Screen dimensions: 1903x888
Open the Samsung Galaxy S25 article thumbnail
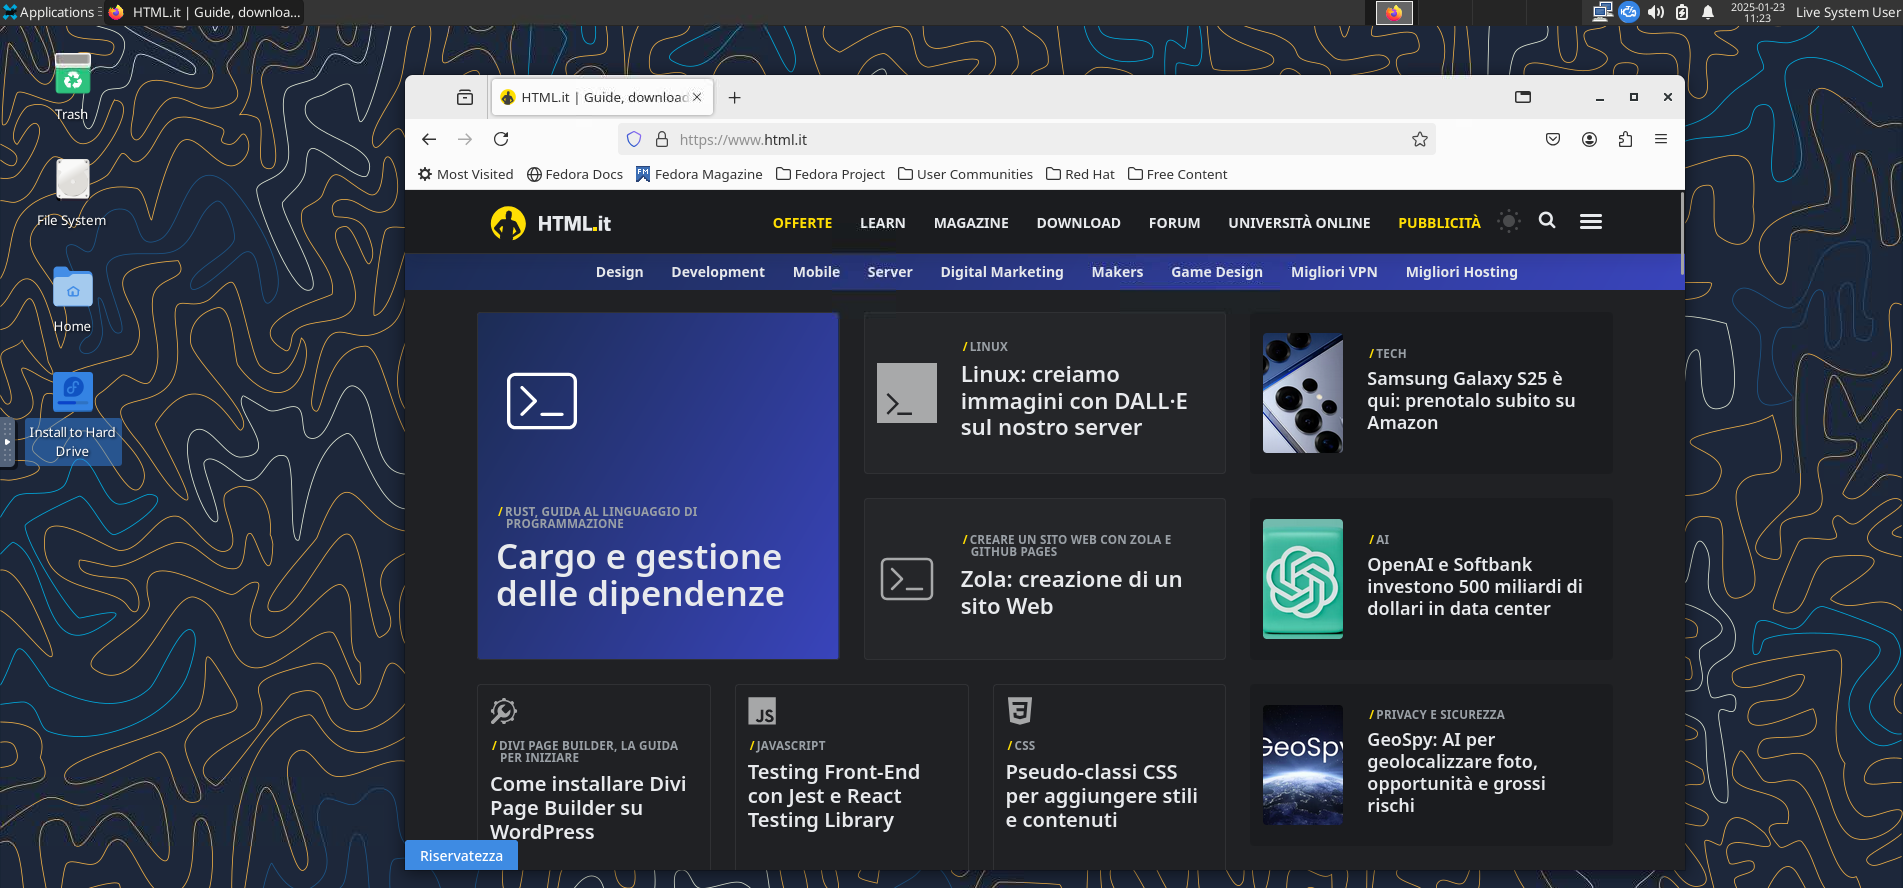click(1302, 393)
